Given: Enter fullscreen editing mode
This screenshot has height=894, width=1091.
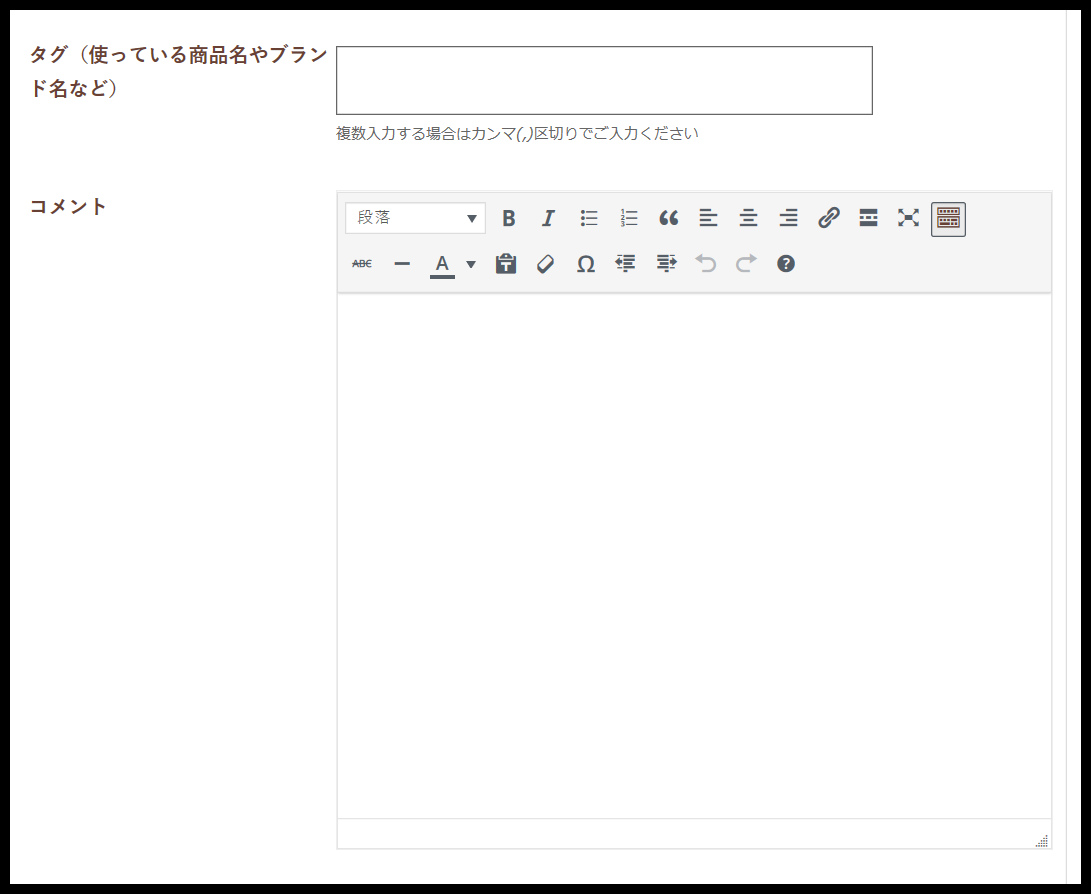Looking at the screenshot, I should [908, 218].
